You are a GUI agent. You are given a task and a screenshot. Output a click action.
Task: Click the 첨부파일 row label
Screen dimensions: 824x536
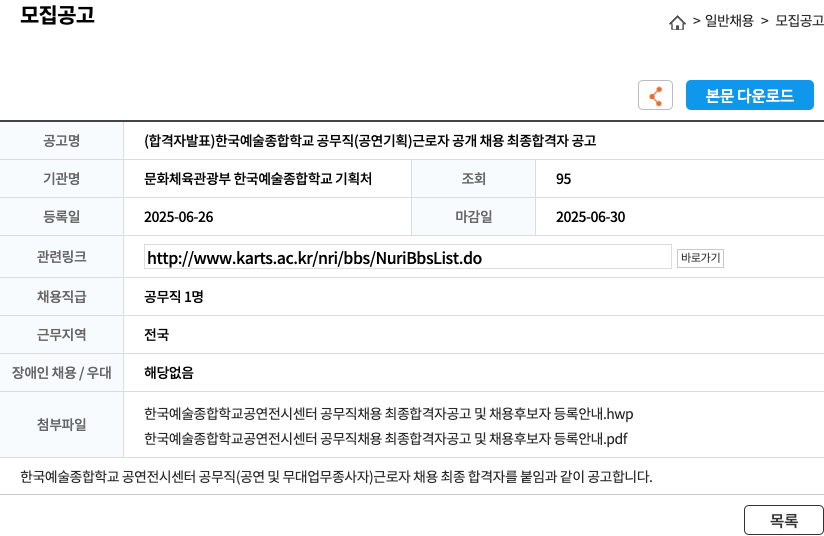[61, 425]
